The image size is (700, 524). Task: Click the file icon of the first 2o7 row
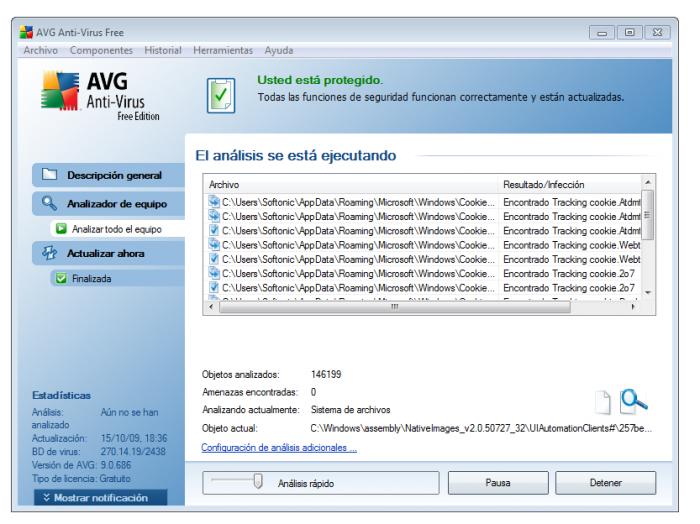pos(214,273)
